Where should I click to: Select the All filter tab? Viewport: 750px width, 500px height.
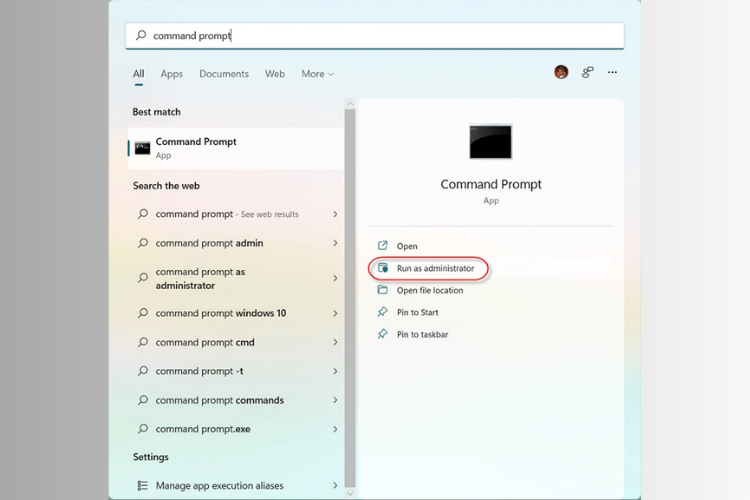139,74
